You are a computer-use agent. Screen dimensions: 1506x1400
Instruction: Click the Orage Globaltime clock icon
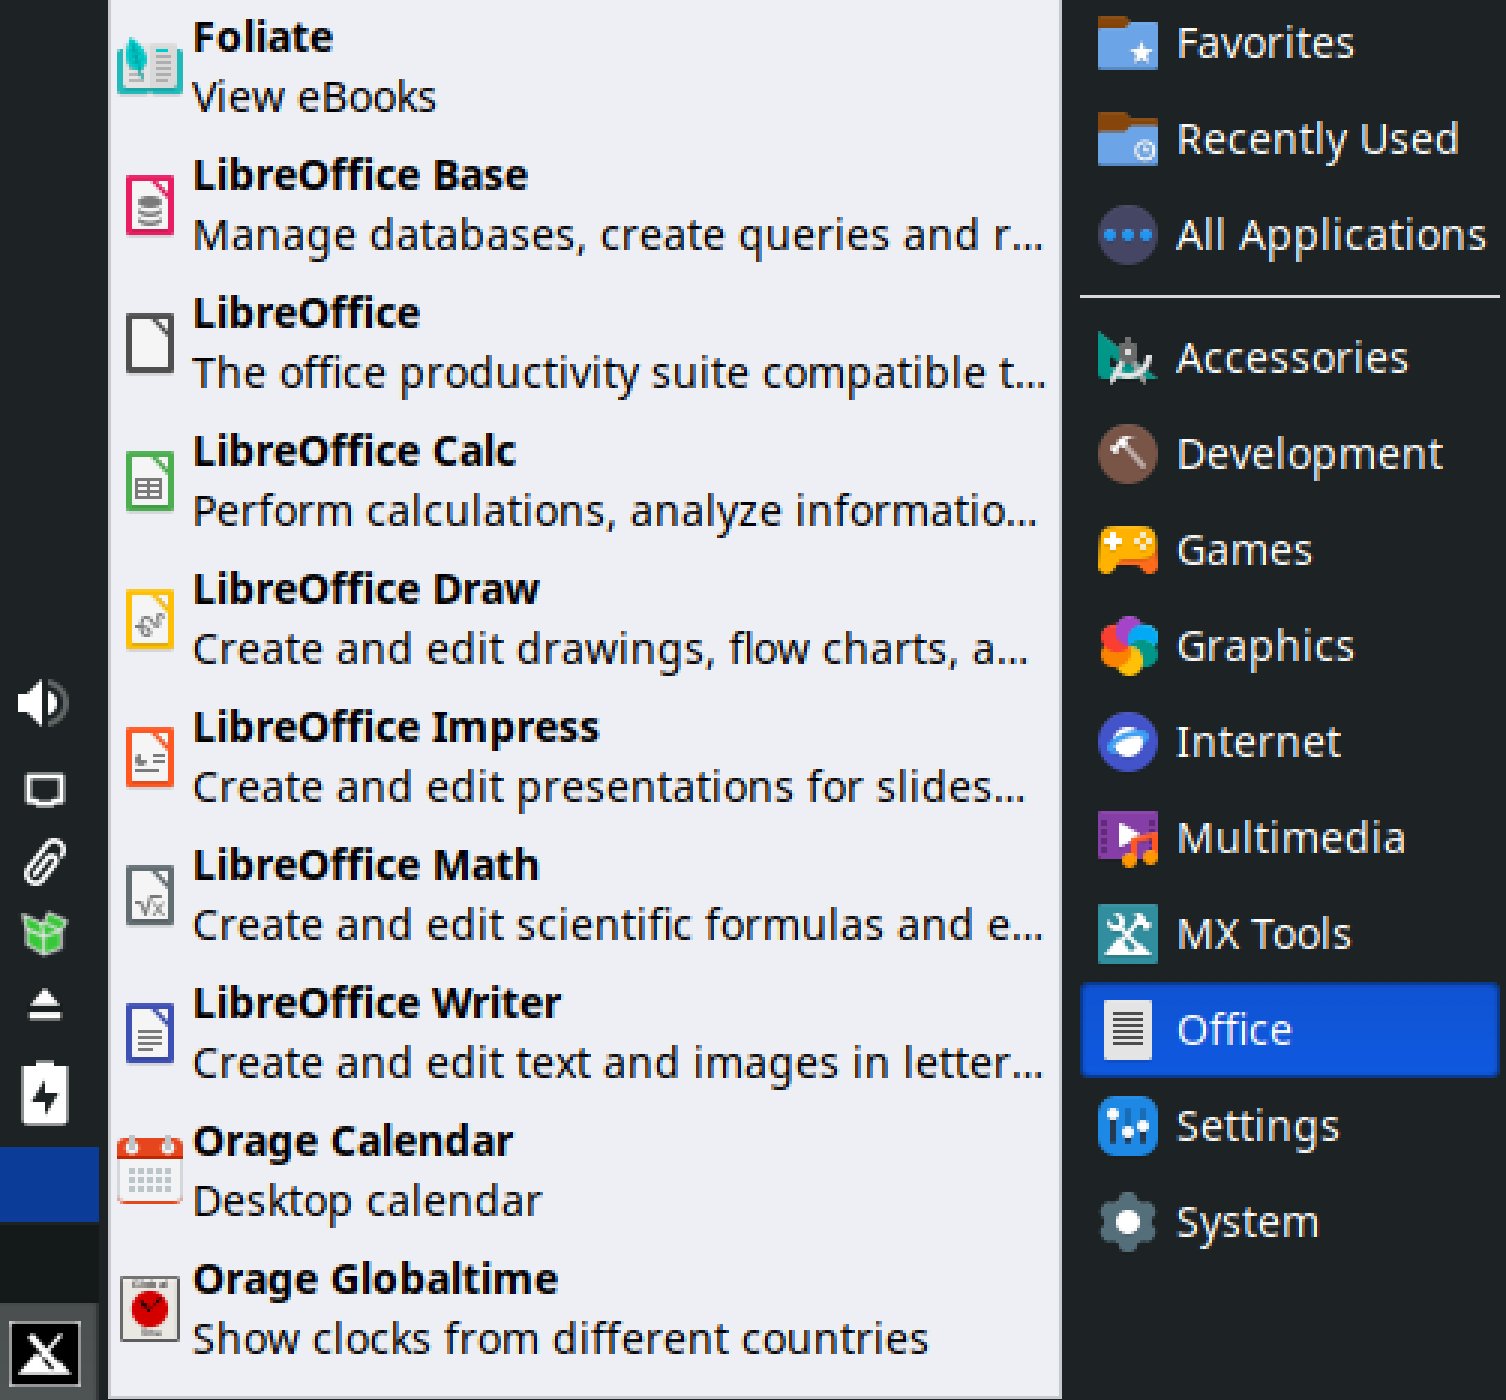(150, 1309)
